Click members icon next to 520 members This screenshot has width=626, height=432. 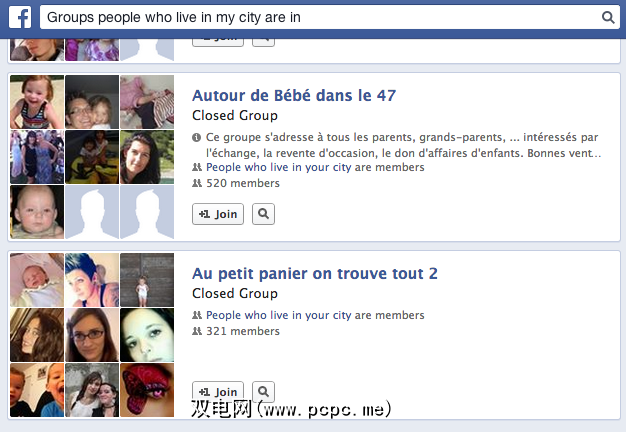[x=197, y=183]
